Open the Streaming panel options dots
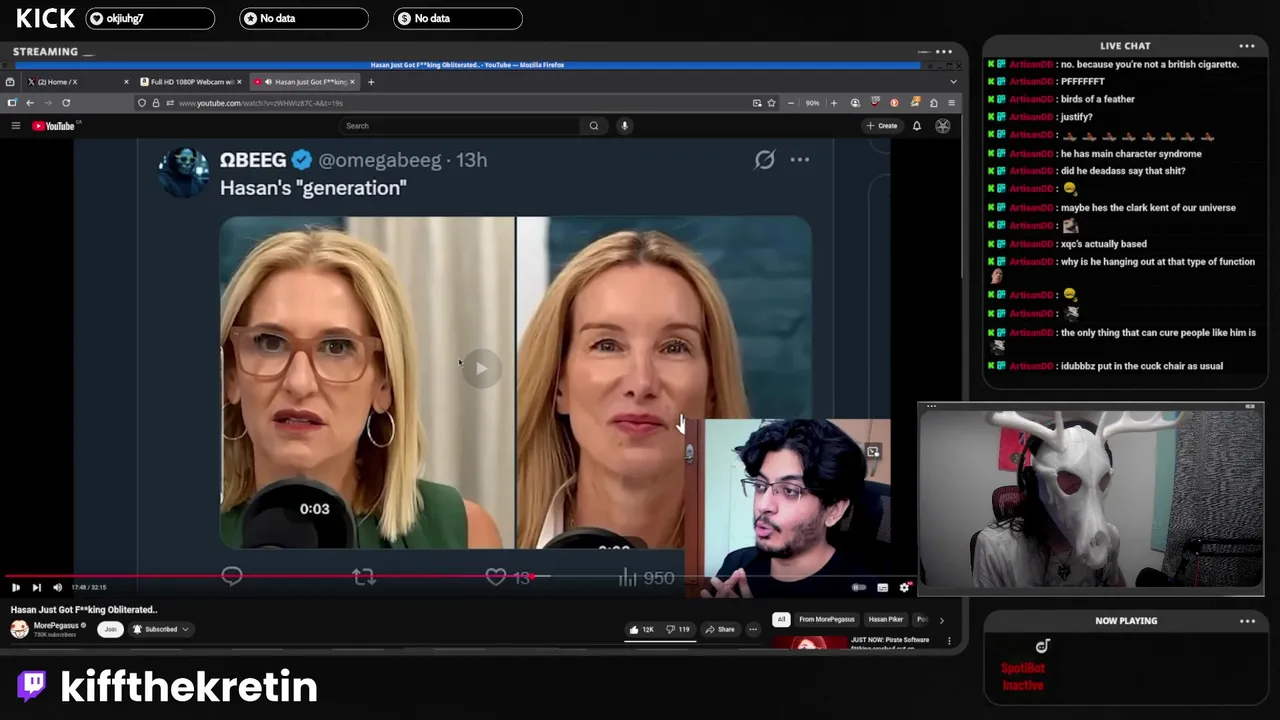 coord(944,52)
